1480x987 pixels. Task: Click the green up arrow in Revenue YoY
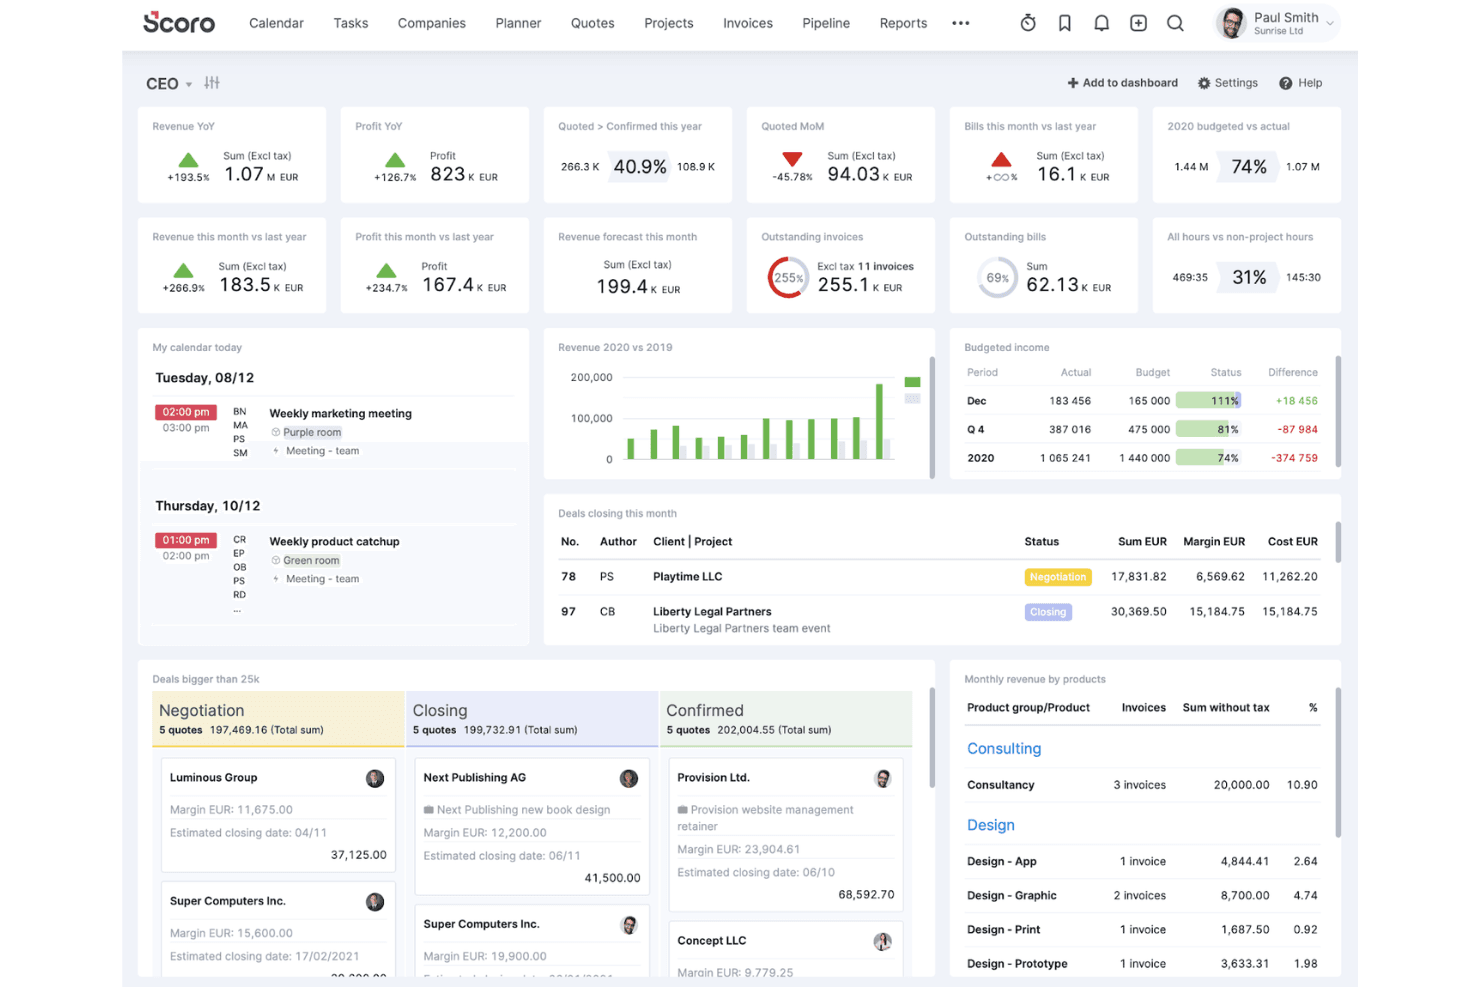188,159
